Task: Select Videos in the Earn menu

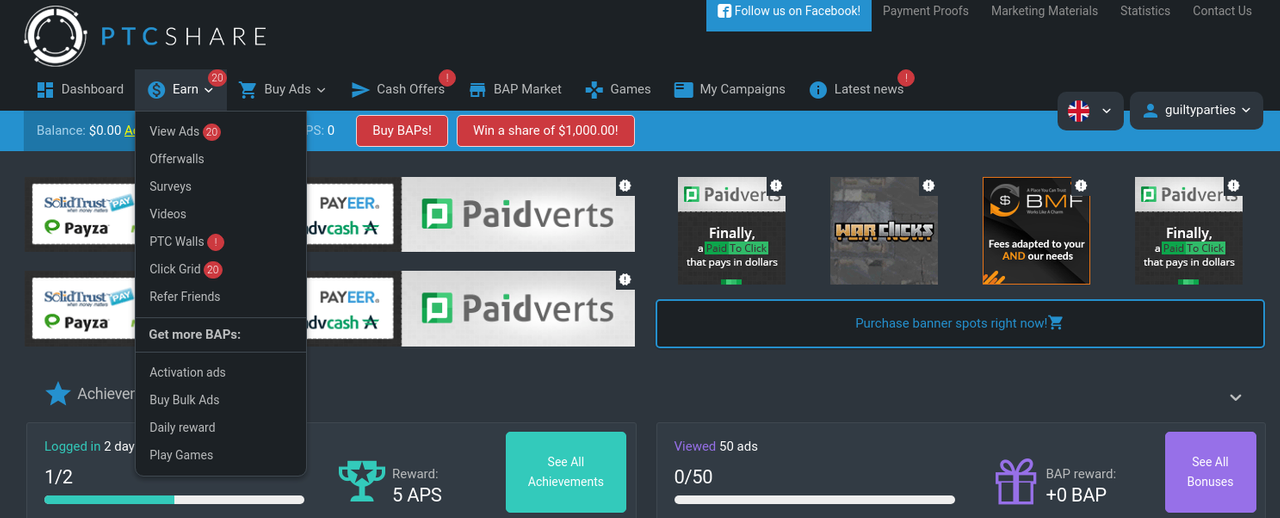Action: pos(168,214)
